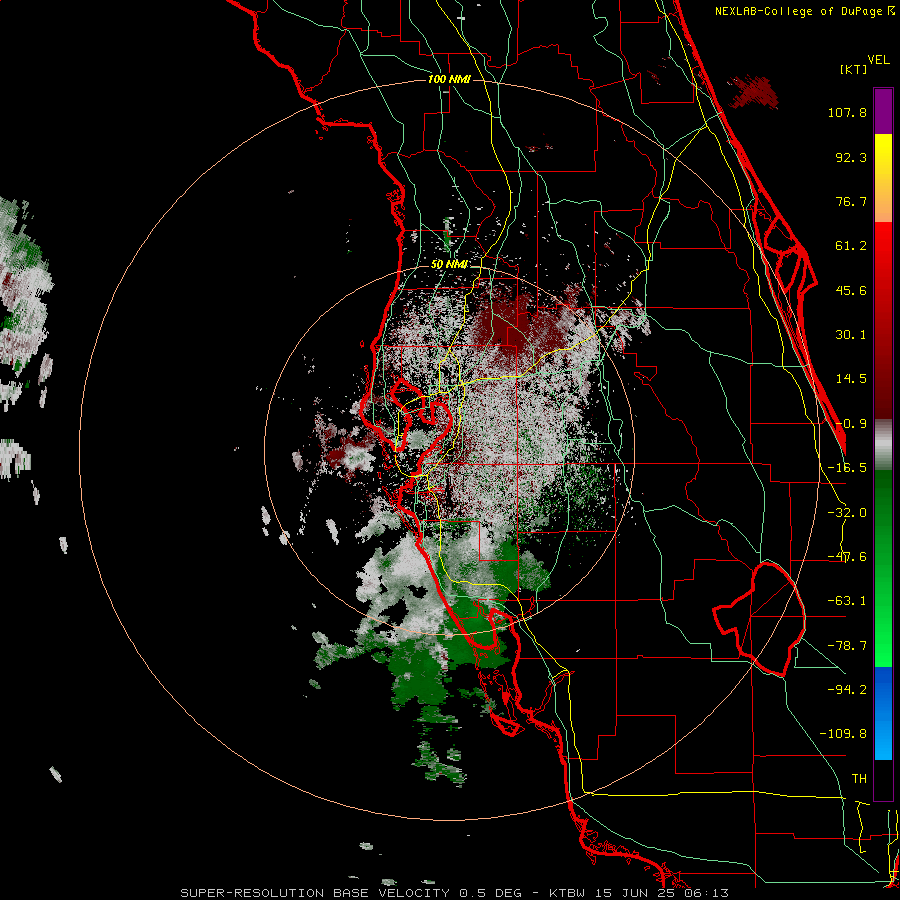
Task: Click the 76.7 legend value
Action: pos(851,201)
